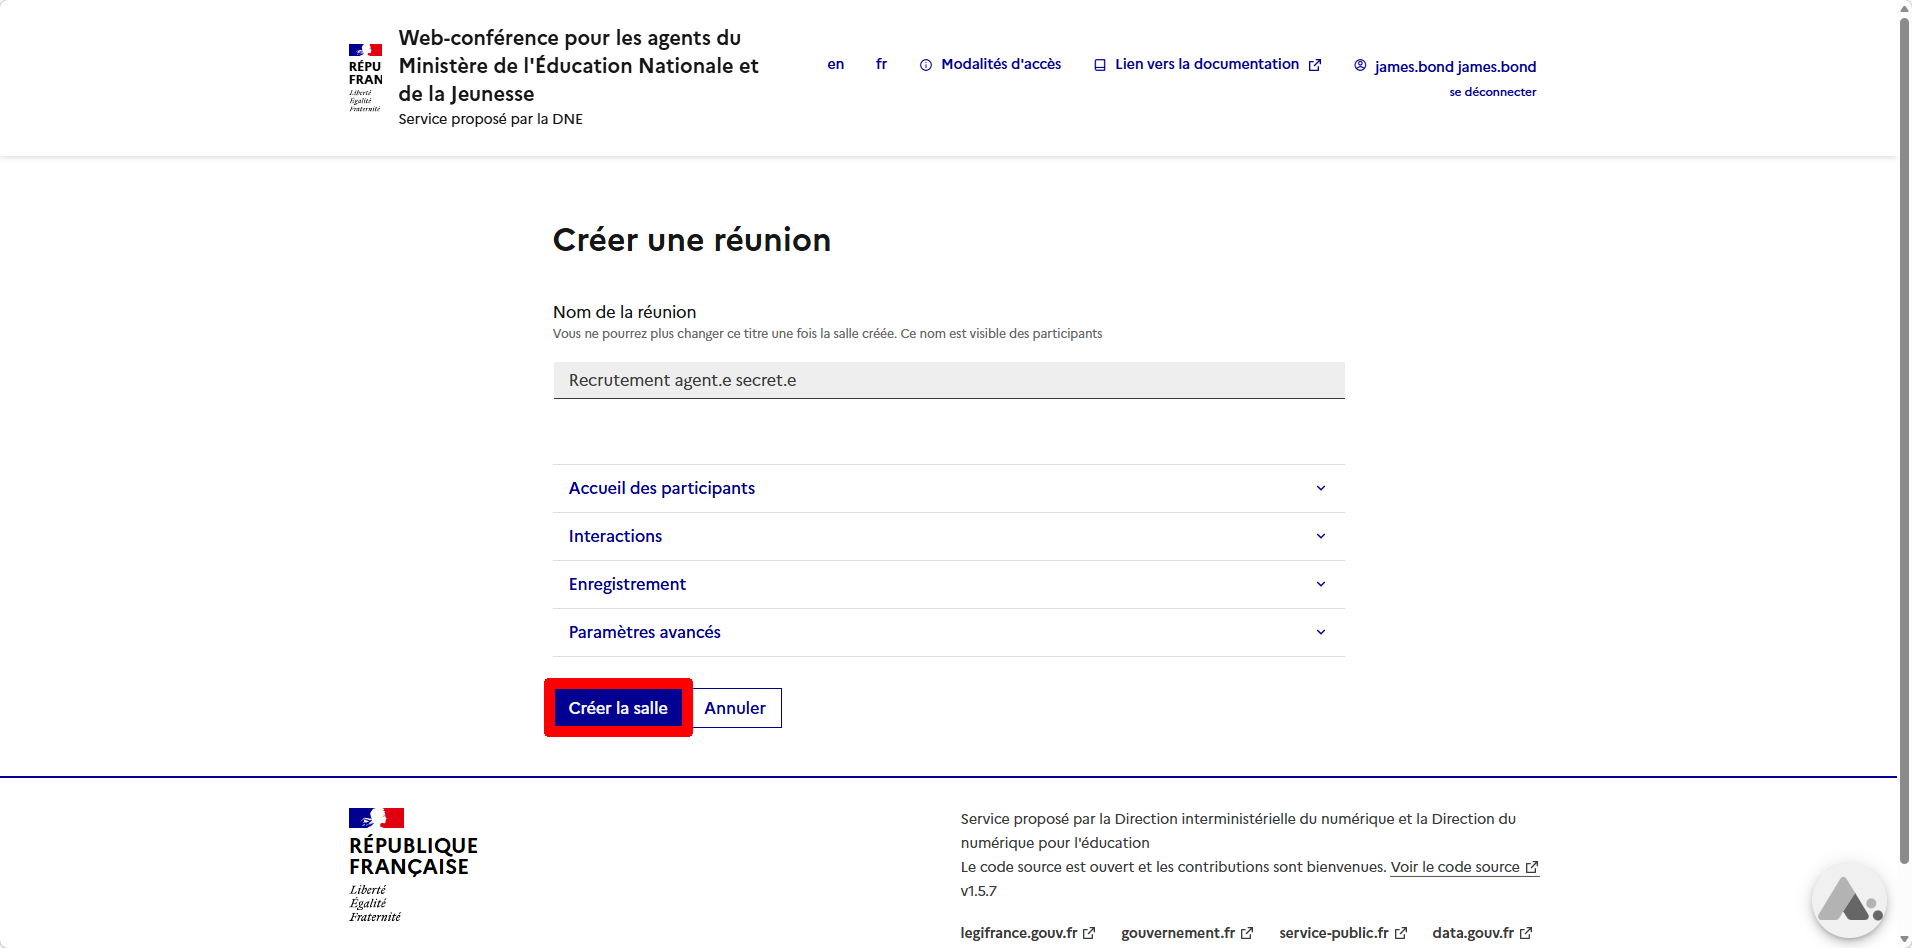The width and height of the screenshot is (1912, 948).
Task: Click the footer République Française logo
Action: pos(413,865)
